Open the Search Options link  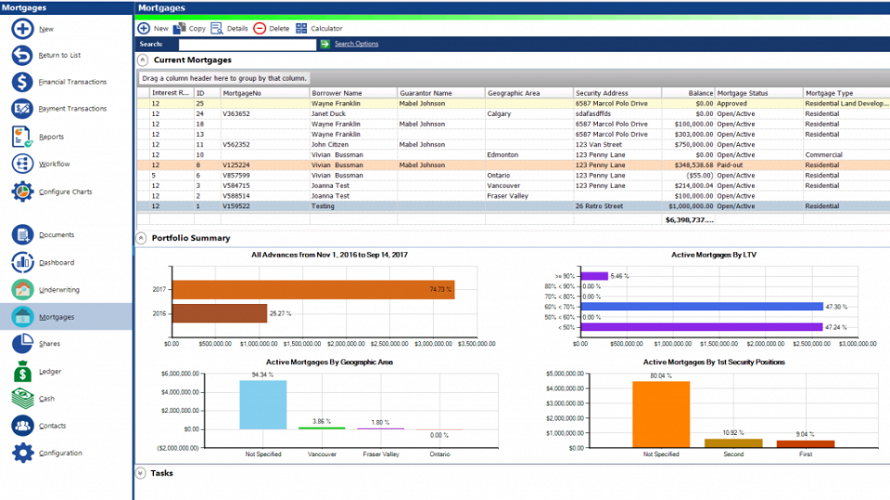356,44
